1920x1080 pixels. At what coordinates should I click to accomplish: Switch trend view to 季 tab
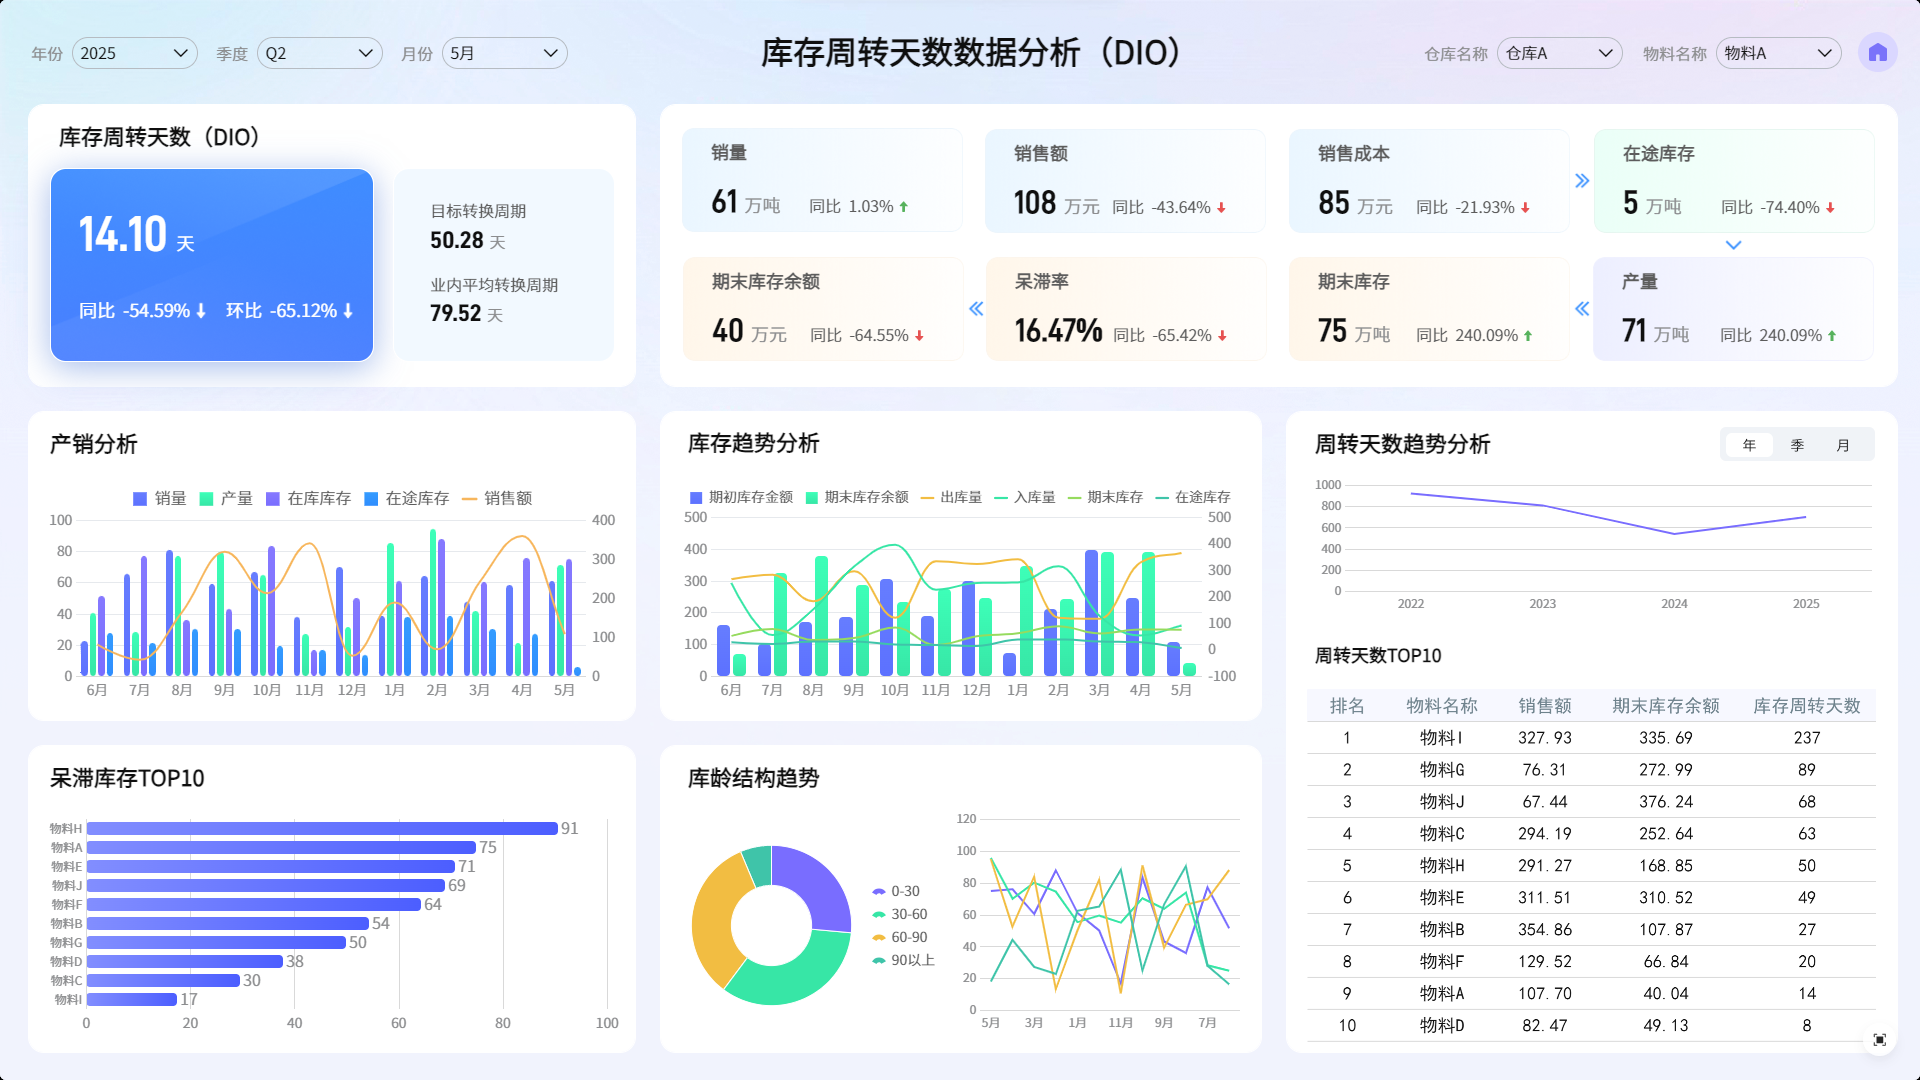click(x=1797, y=445)
